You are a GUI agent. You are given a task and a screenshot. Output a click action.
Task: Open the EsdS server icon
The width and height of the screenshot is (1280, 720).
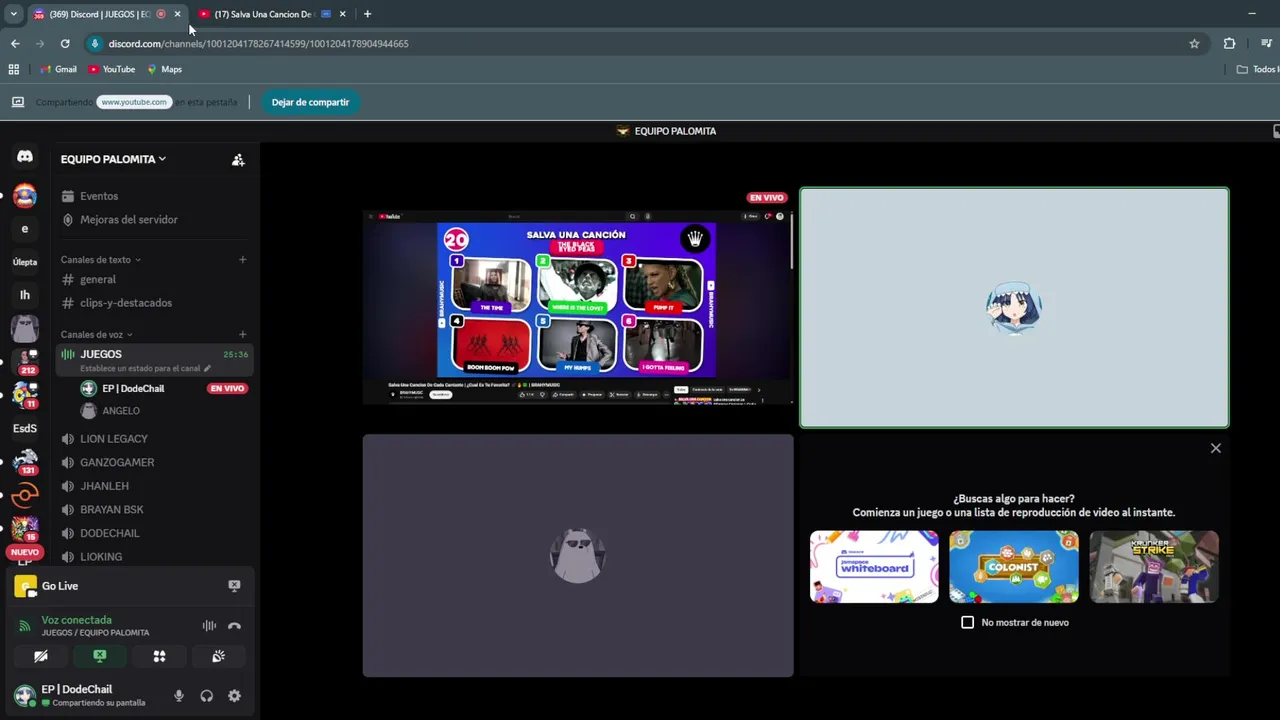(x=25, y=428)
